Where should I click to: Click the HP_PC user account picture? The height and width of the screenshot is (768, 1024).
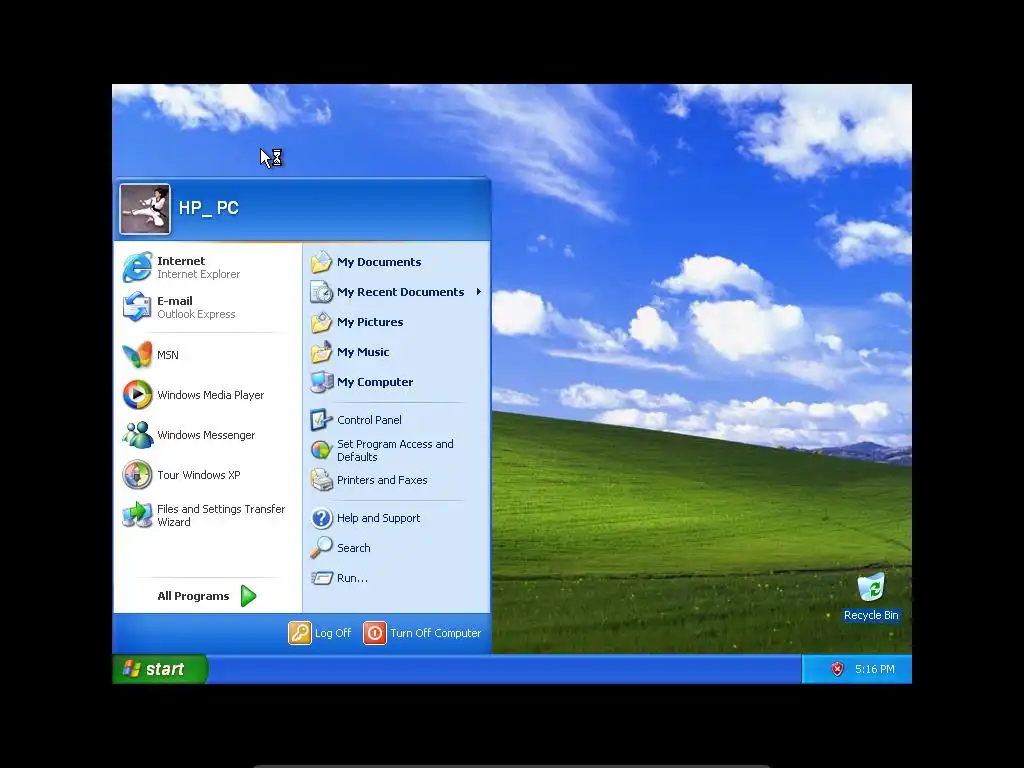point(145,209)
